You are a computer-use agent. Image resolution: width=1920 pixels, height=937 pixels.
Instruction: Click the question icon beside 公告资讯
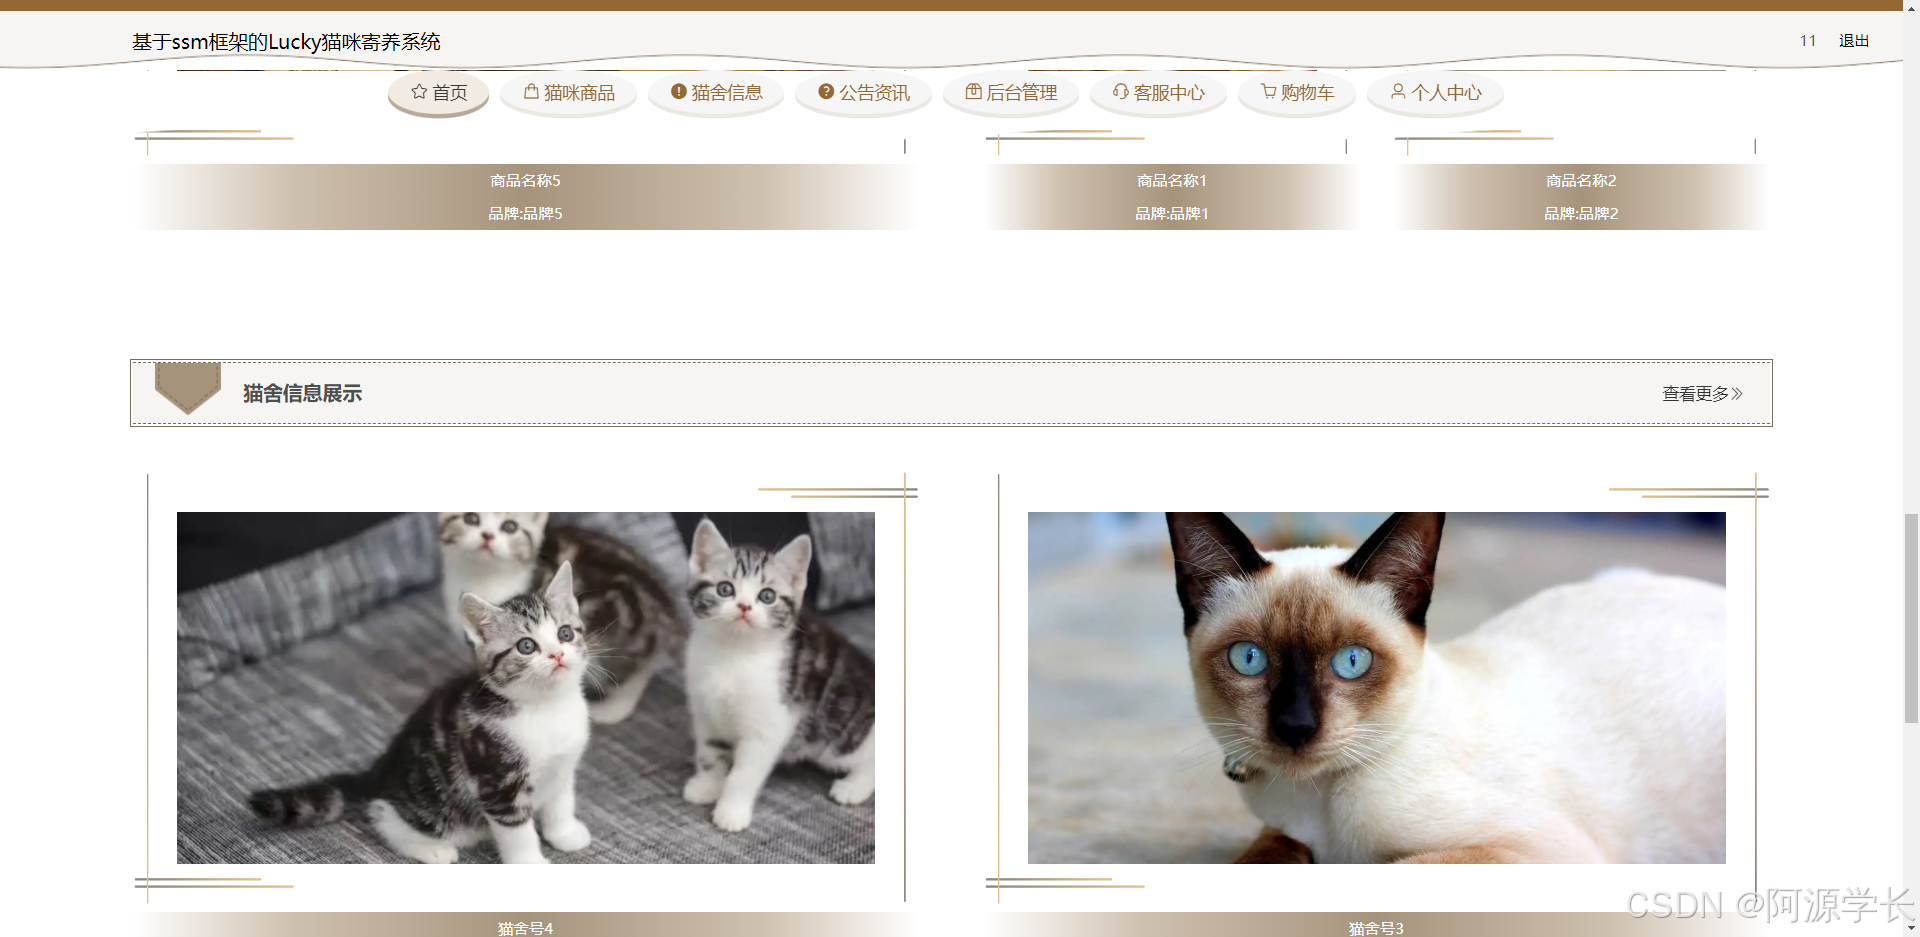[826, 91]
